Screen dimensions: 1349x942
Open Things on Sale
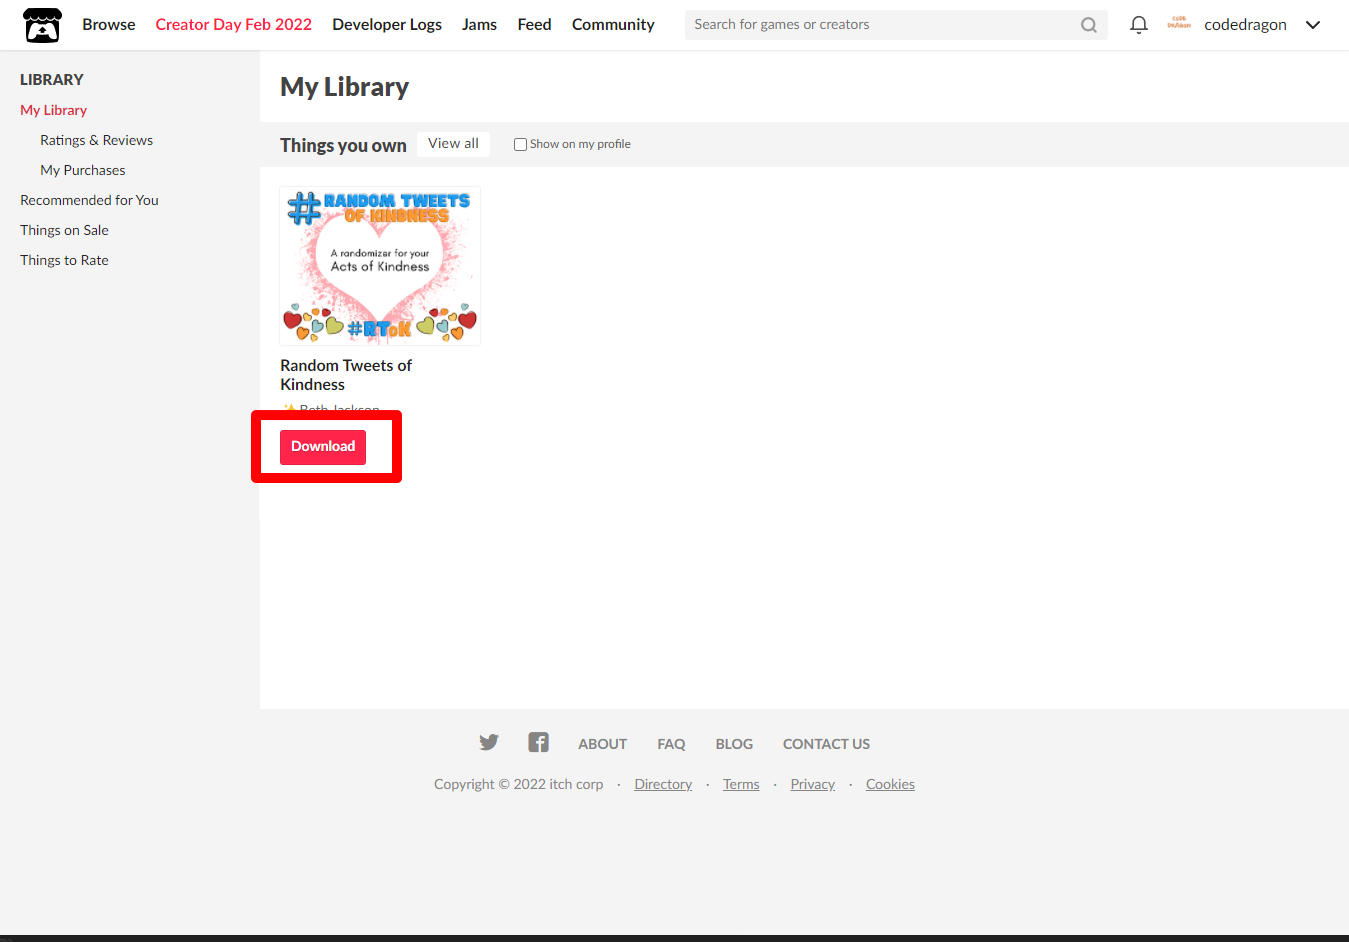point(64,230)
